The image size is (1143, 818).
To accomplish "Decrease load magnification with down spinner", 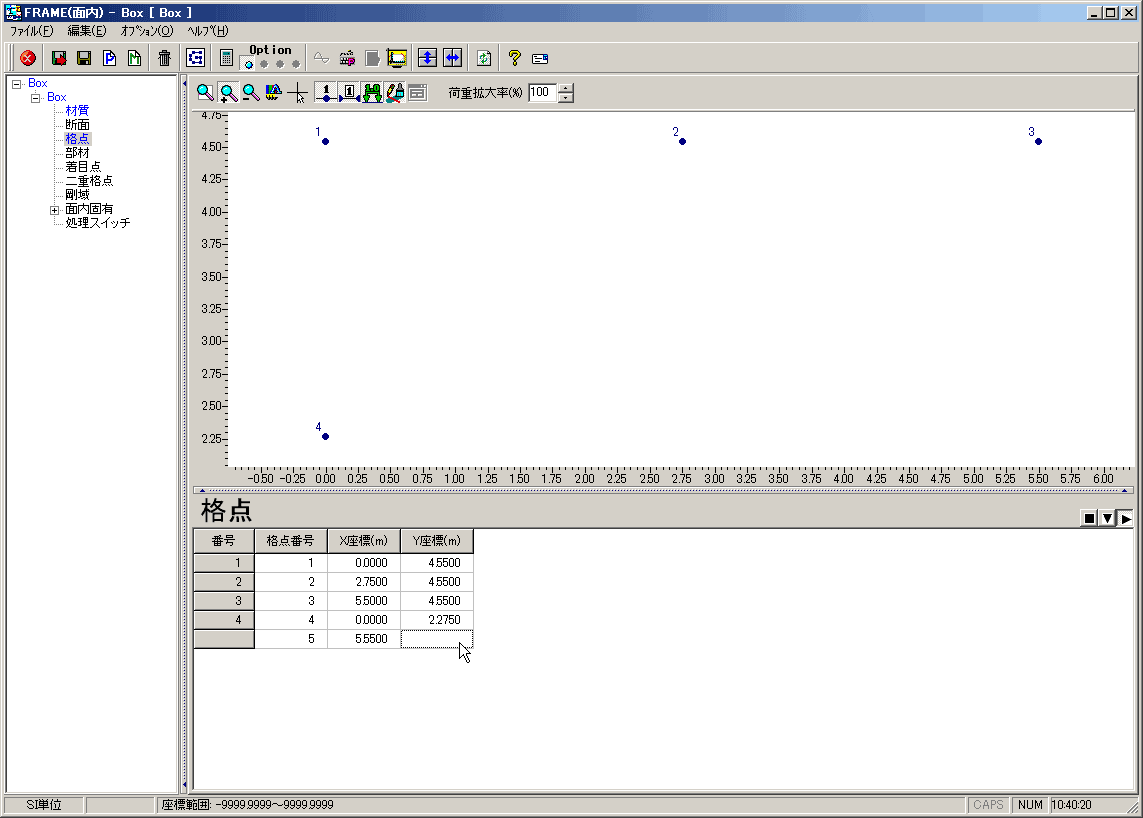I will click(x=566, y=98).
